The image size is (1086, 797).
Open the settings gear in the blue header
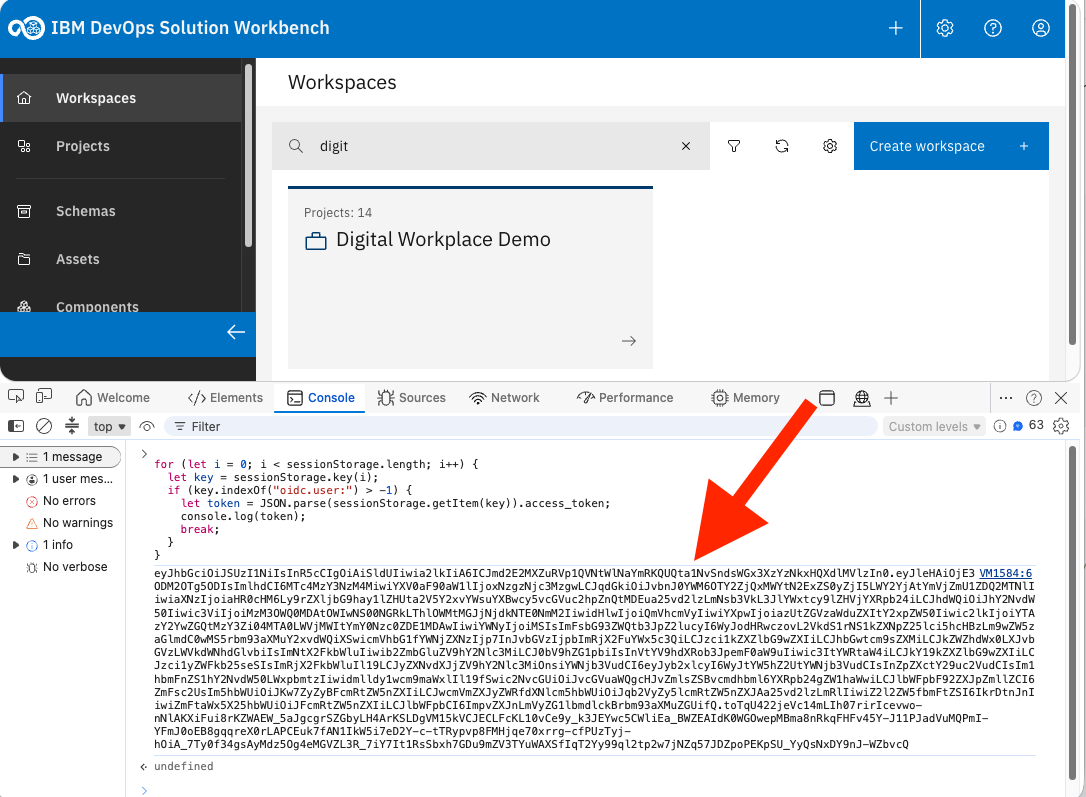click(x=945, y=28)
